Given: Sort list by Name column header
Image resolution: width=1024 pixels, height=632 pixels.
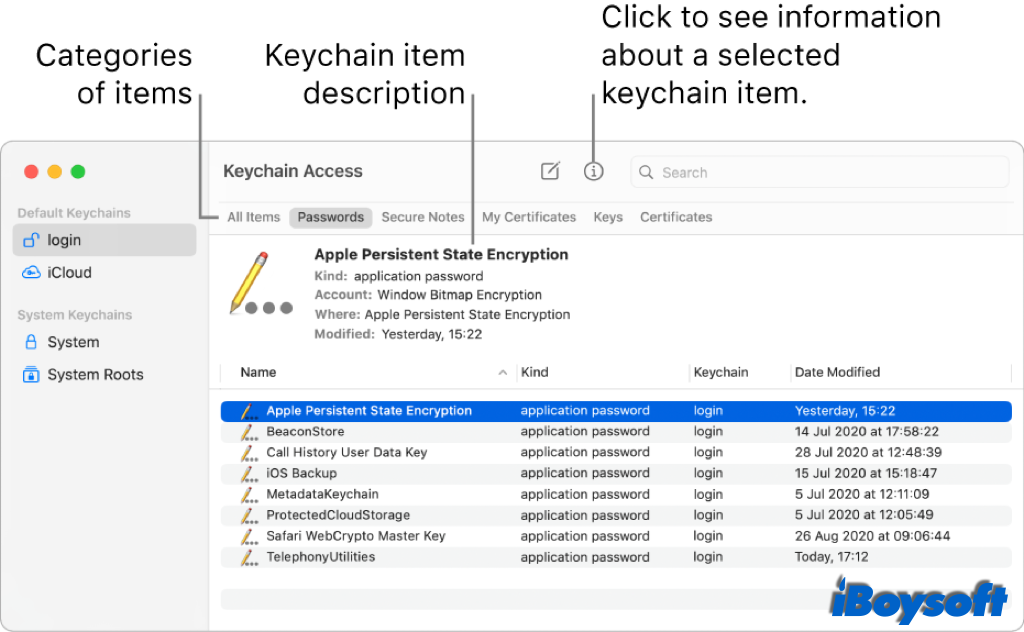Looking at the screenshot, I should click(x=258, y=372).
